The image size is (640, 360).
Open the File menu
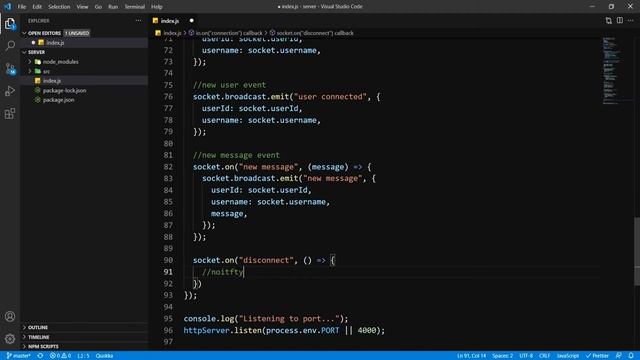[22, 7]
